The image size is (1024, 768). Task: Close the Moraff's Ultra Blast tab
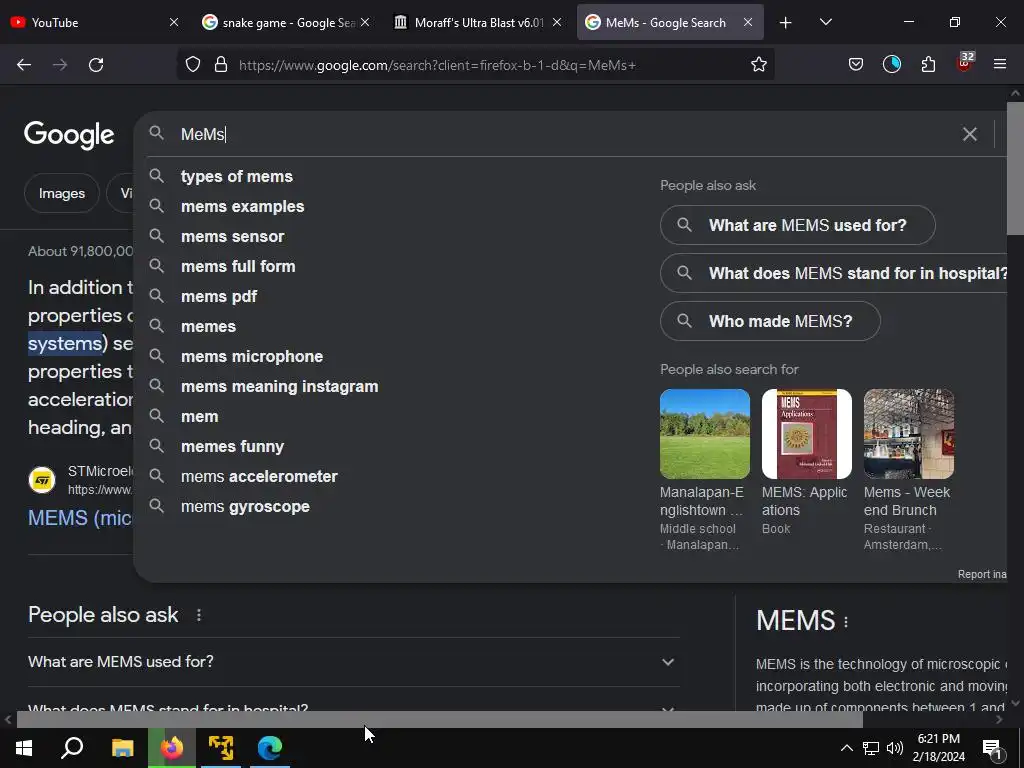tap(556, 23)
